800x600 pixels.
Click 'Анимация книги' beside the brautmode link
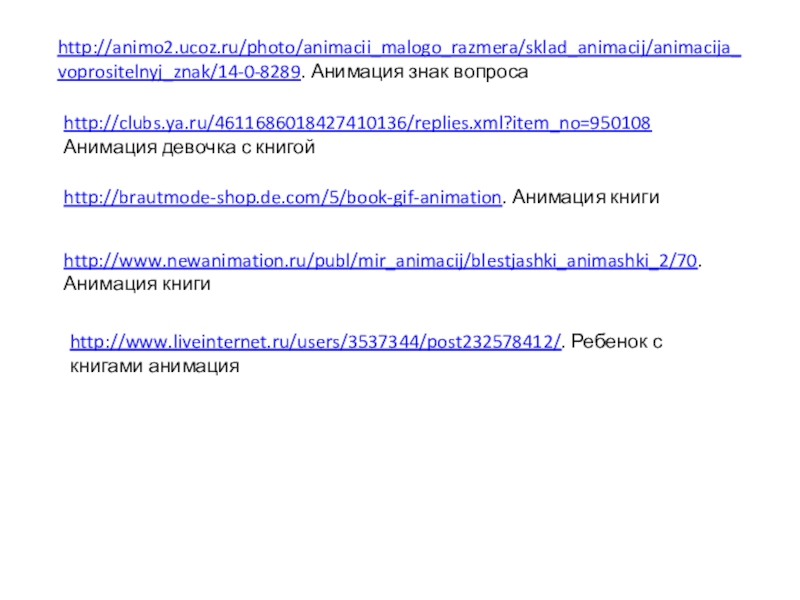click(586, 197)
